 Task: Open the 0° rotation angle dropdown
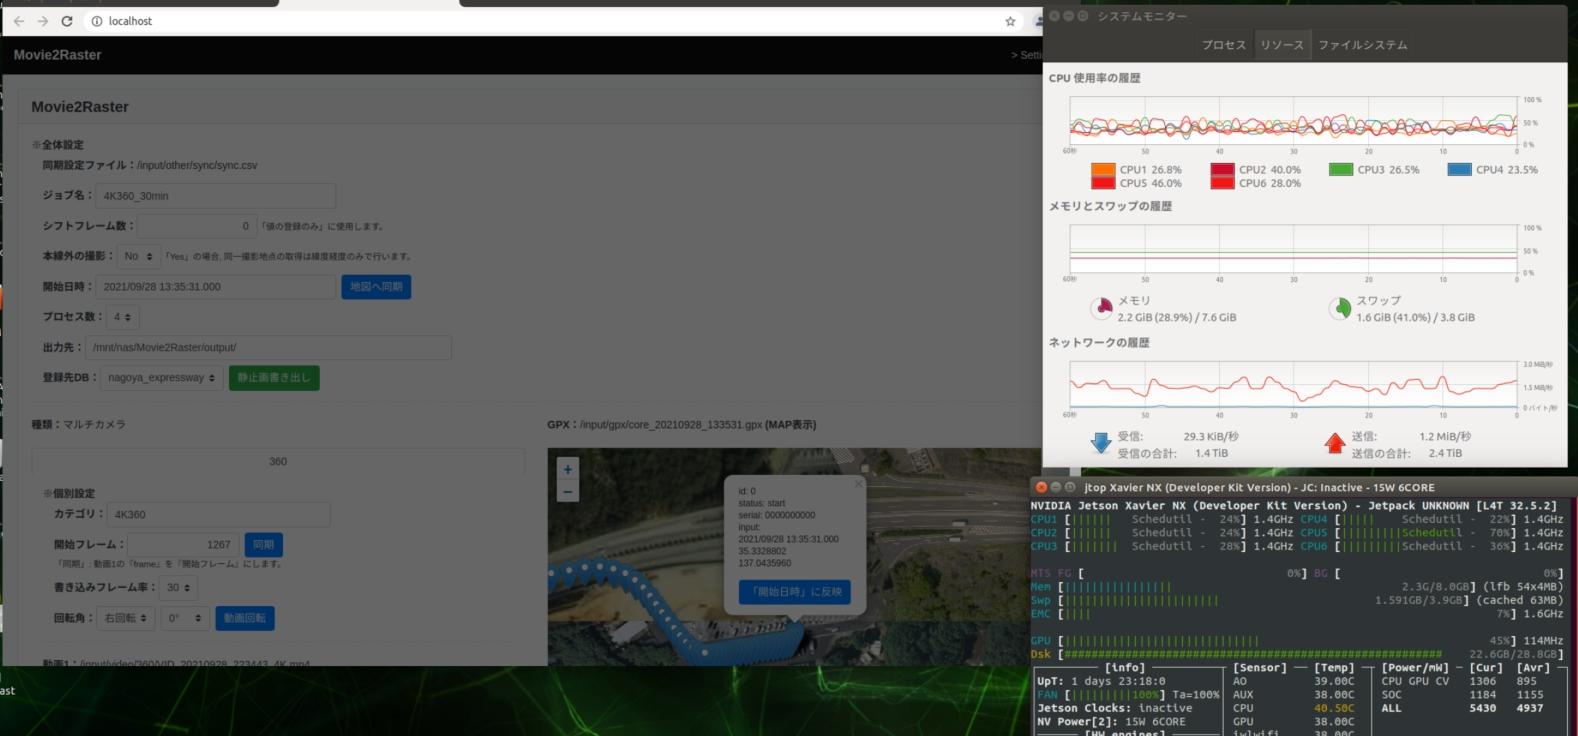185,618
